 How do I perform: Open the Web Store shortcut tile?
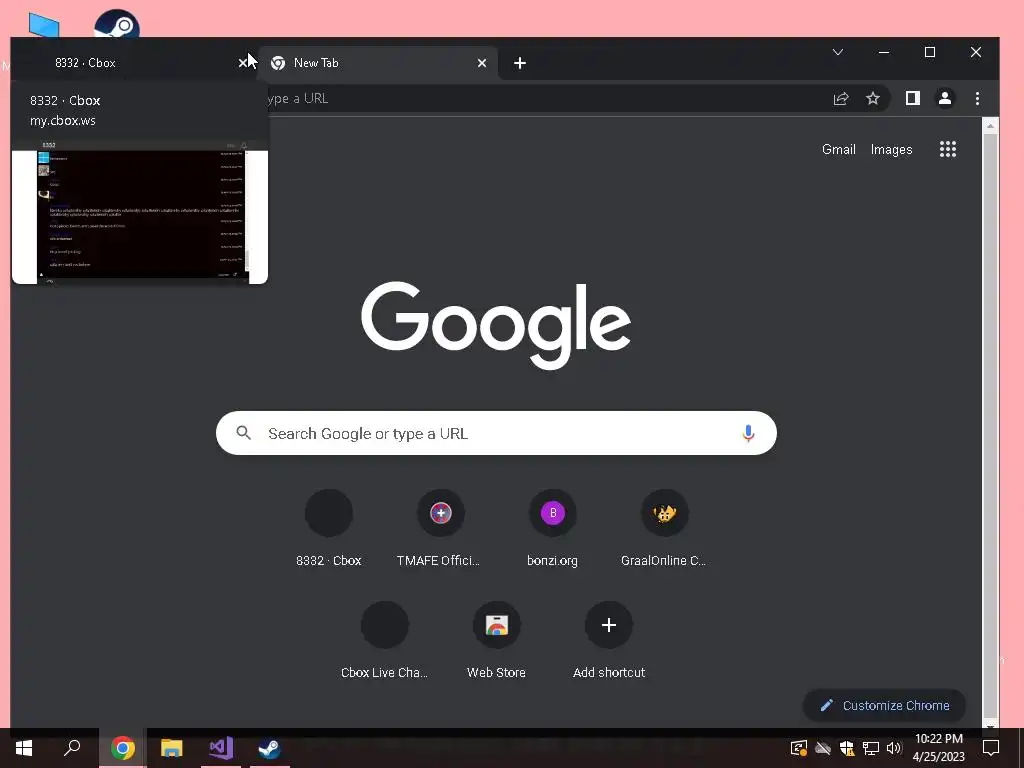point(496,641)
